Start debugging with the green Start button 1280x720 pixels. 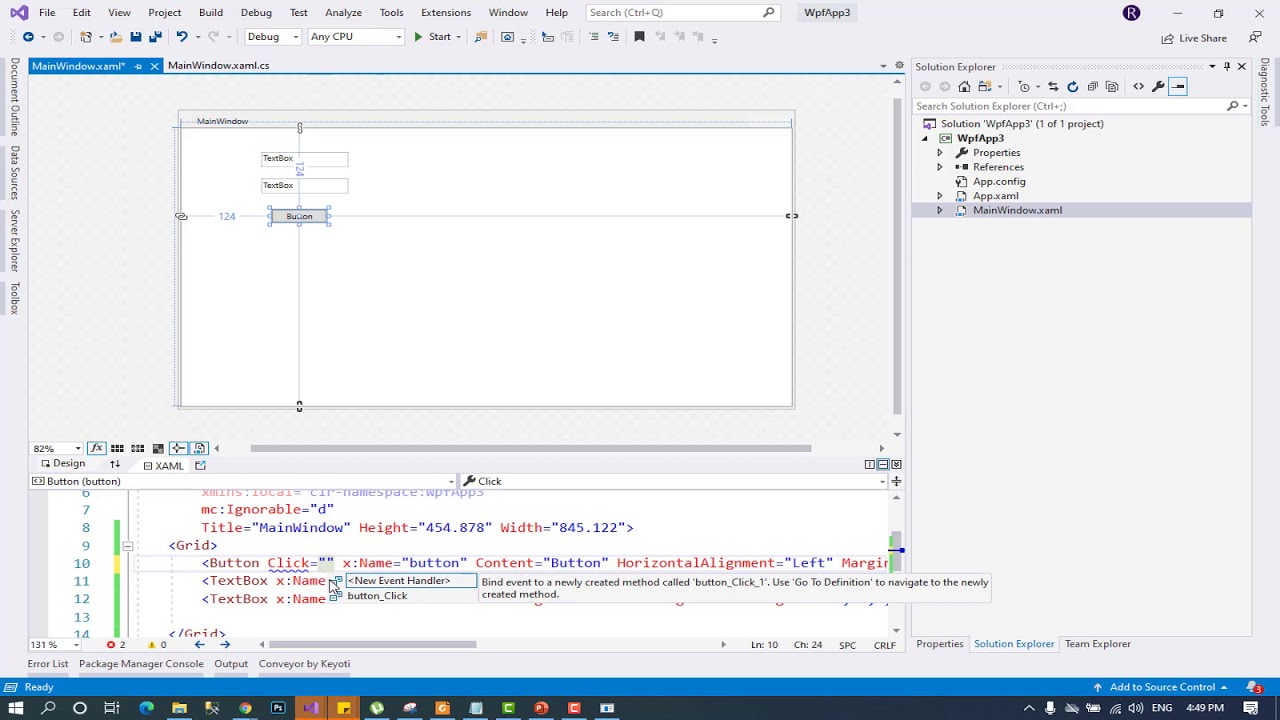pos(432,37)
